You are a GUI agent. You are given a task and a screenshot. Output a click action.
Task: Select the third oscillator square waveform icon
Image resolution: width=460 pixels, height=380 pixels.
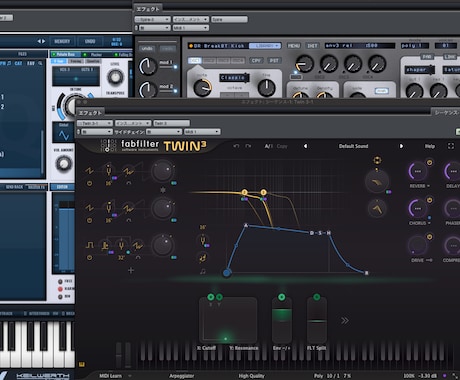pos(89,245)
